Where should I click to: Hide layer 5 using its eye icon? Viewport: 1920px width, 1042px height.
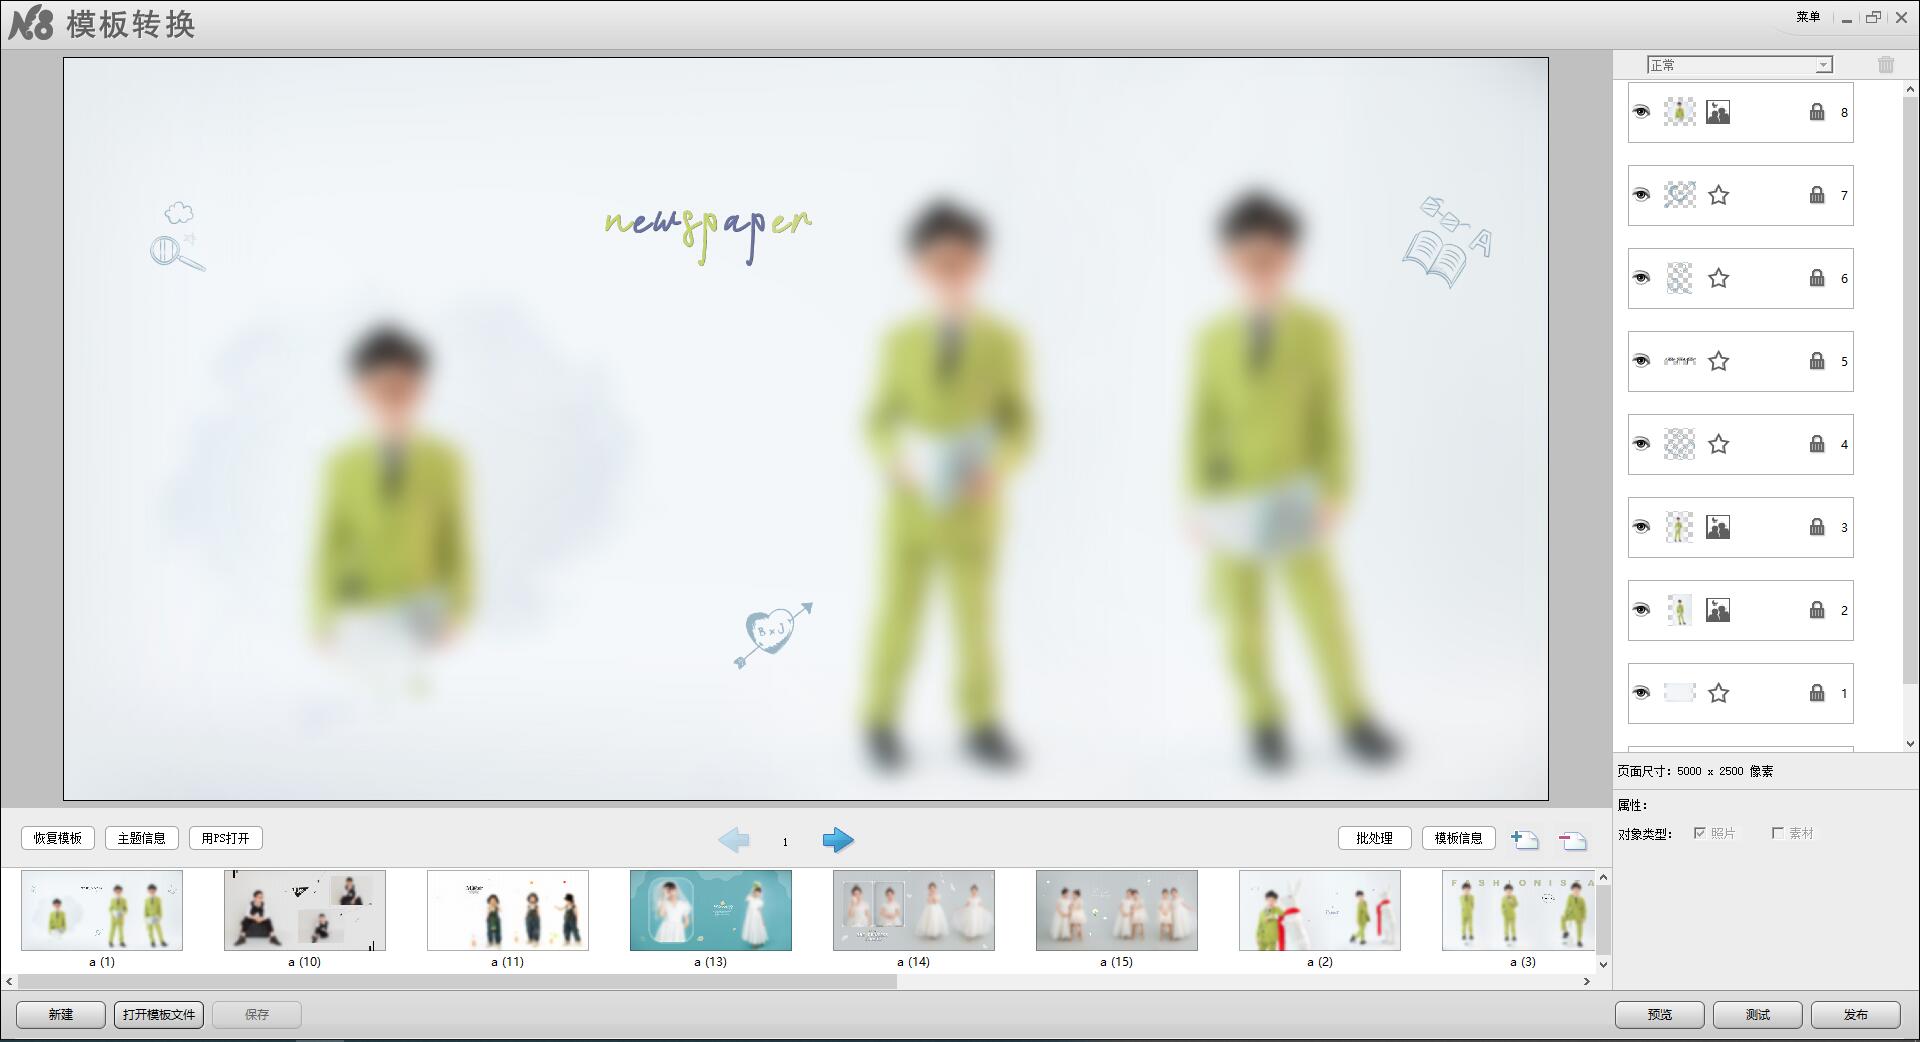(1641, 361)
